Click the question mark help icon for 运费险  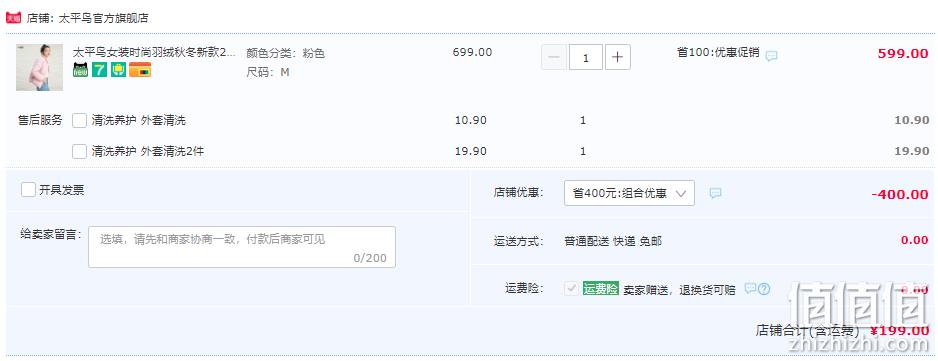[x=764, y=289]
